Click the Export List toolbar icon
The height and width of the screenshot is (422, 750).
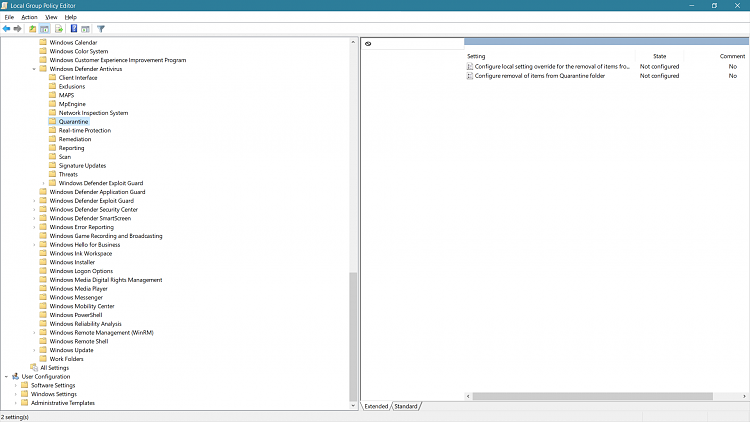coord(59,29)
